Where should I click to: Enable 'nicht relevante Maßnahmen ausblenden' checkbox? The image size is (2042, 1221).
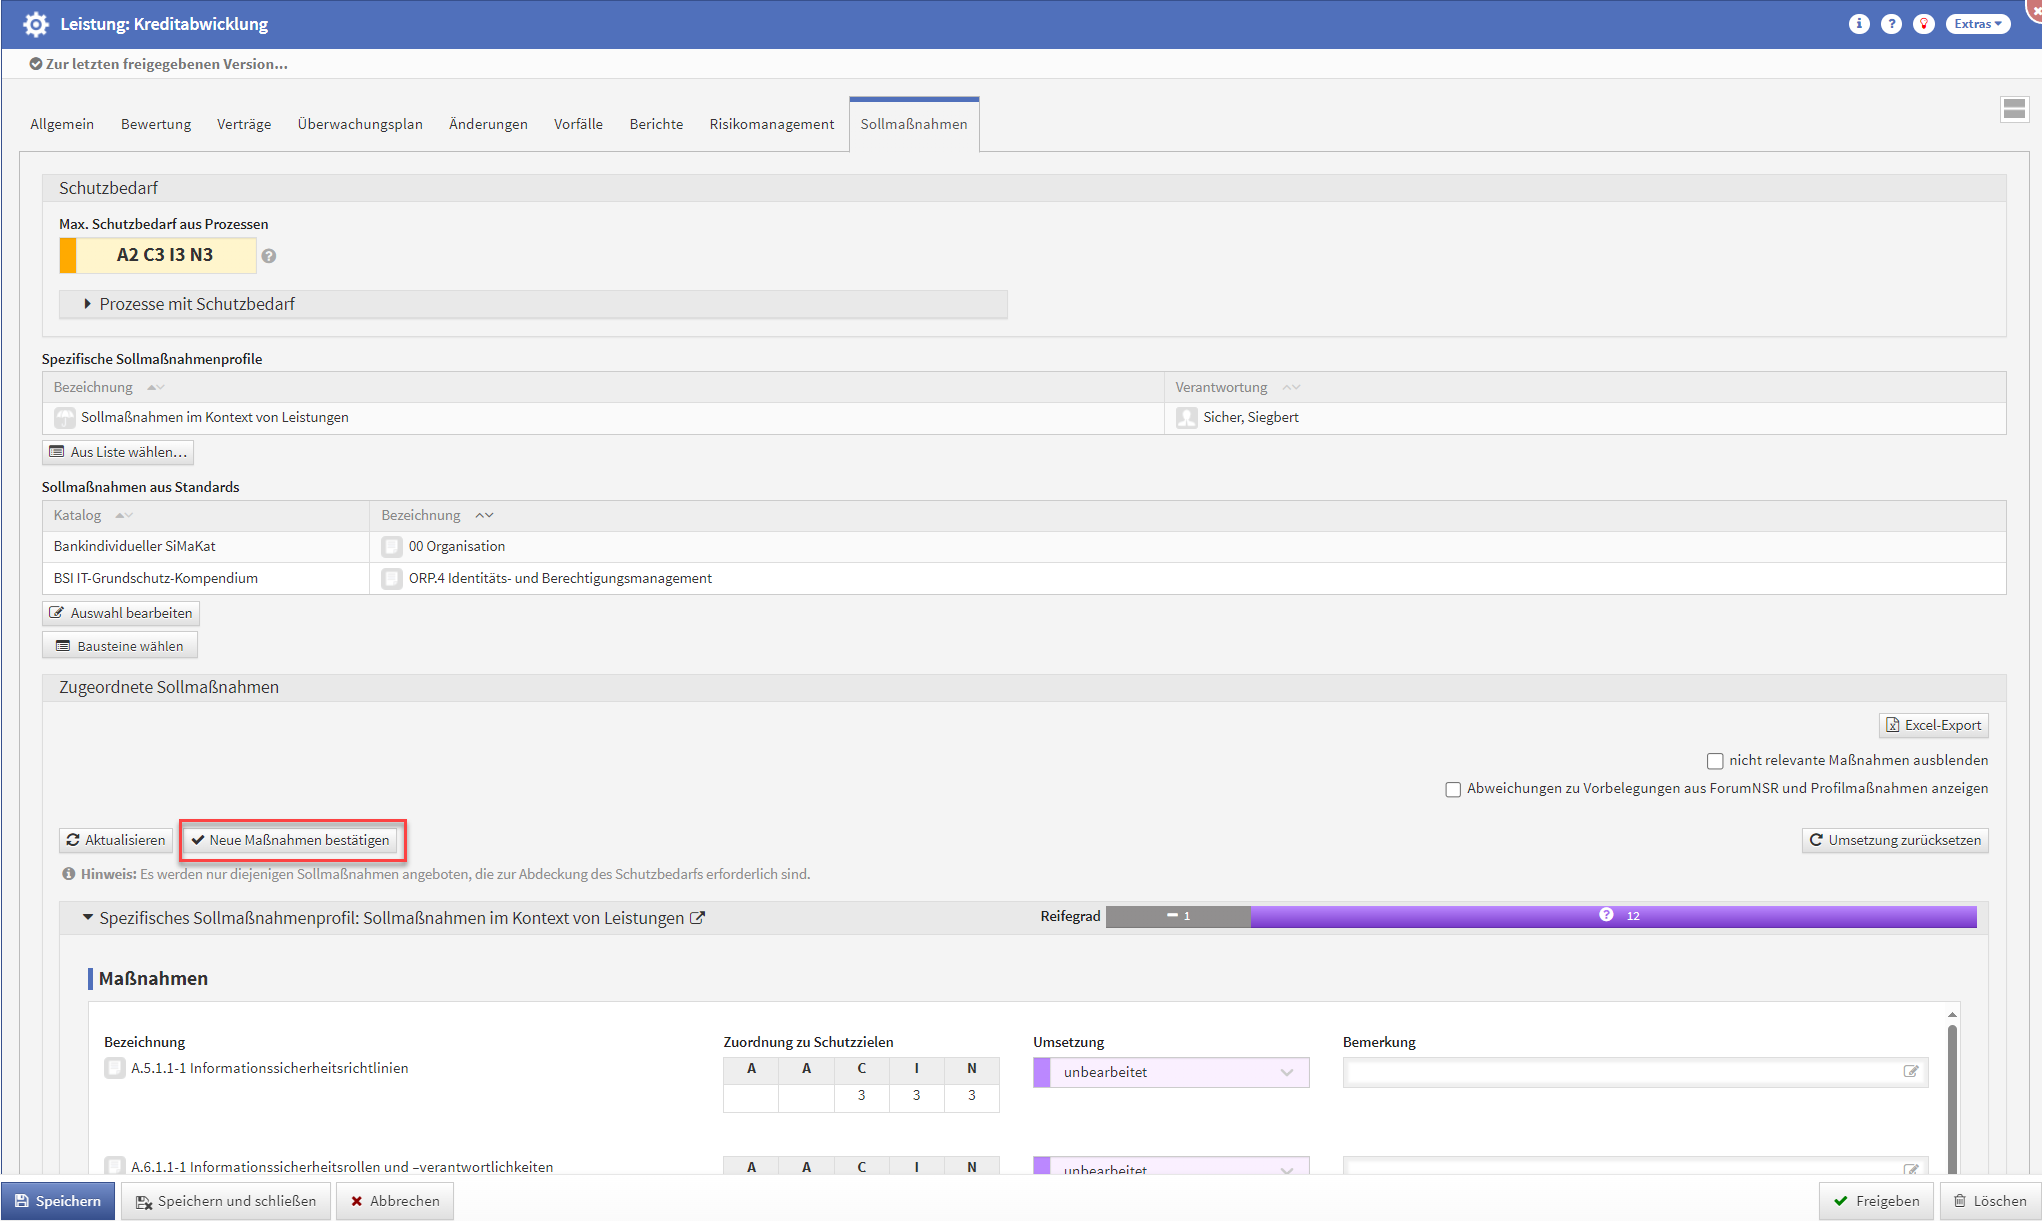tap(1715, 761)
